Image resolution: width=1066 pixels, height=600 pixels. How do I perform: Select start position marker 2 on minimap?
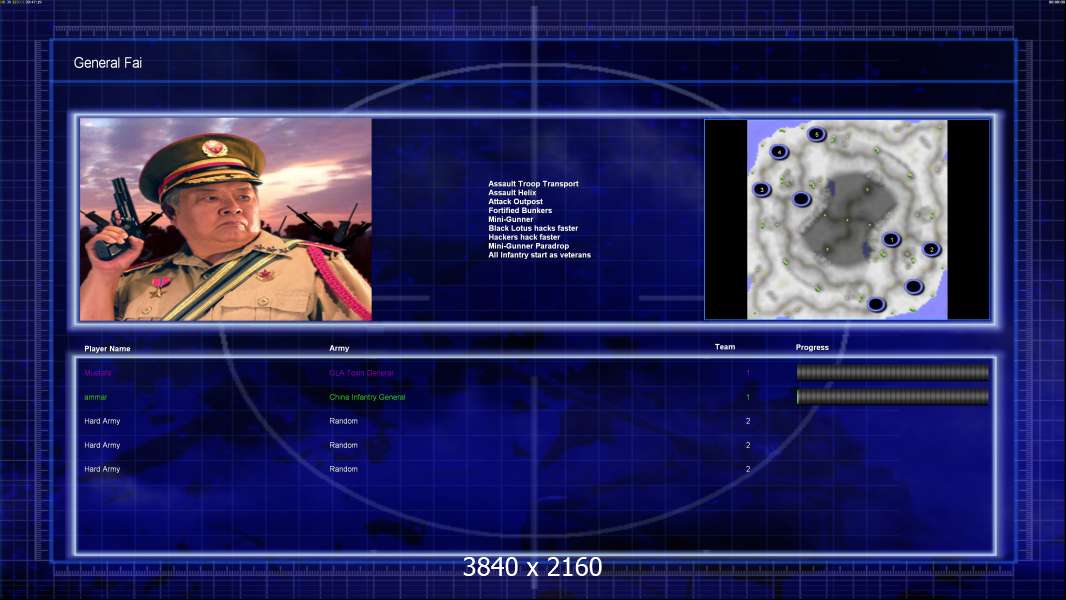tap(931, 249)
